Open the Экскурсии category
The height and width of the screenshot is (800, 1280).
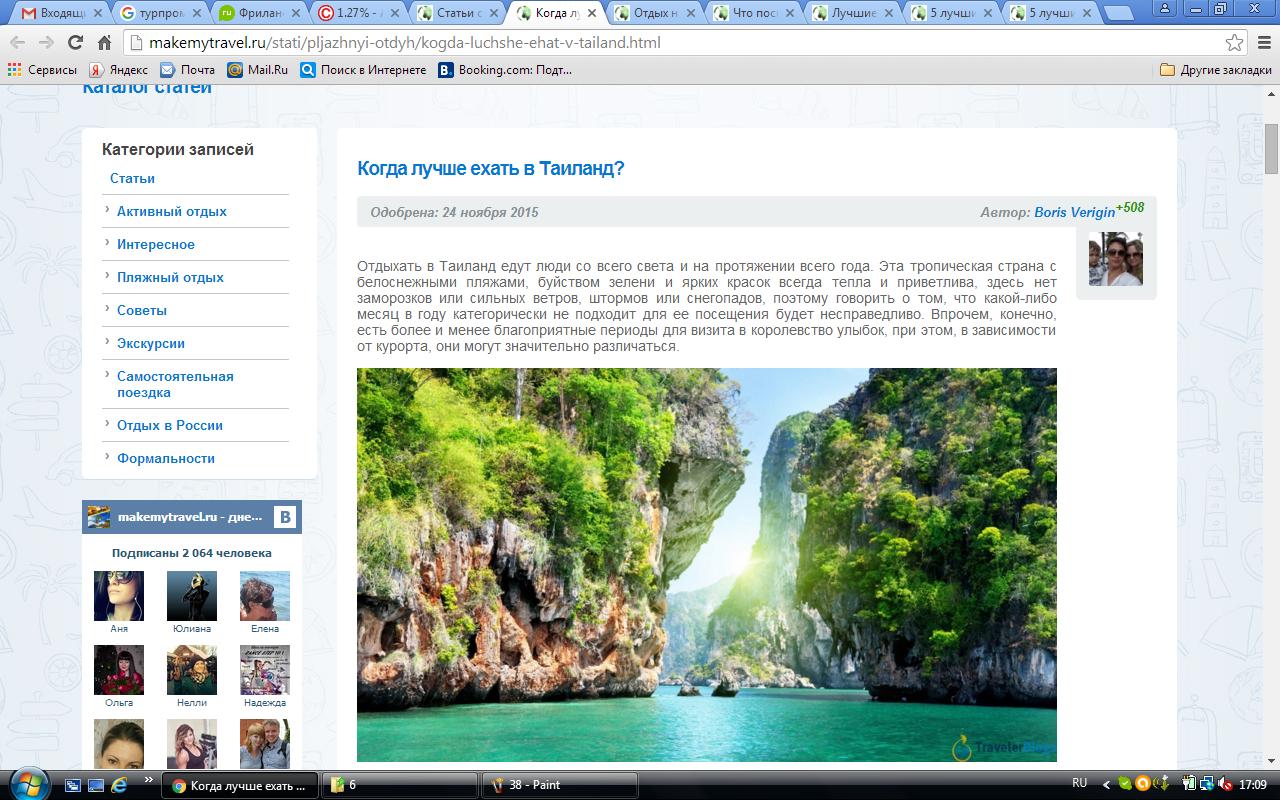click(x=150, y=343)
